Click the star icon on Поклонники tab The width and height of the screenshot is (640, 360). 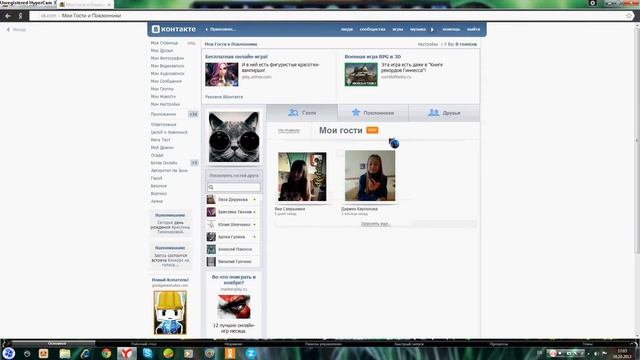click(356, 112)
